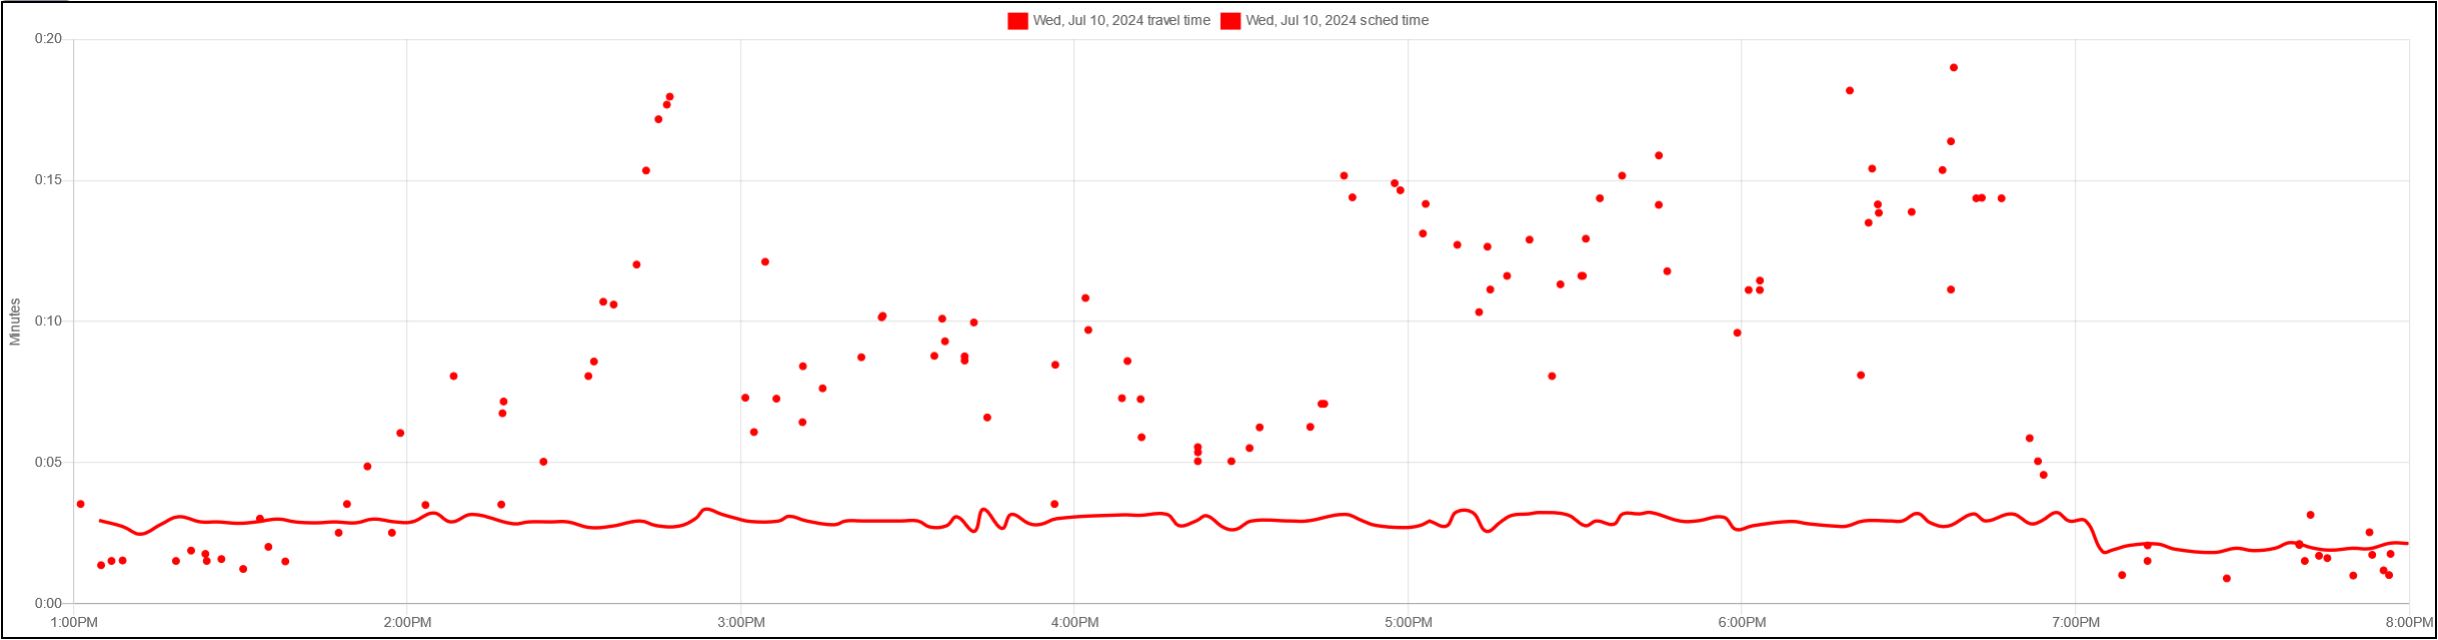Hide the 'Wed, Jul 10, 2024 sched time' series label
The width and height of the screenshot is (2438, 640).
tap(1336, 21)
